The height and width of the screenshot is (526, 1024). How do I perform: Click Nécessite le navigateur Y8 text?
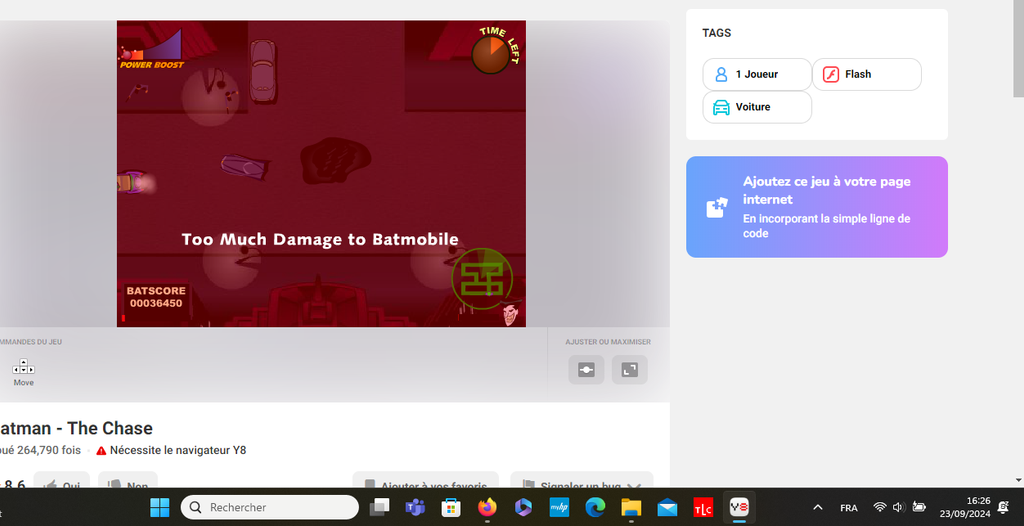click(178, 450)
